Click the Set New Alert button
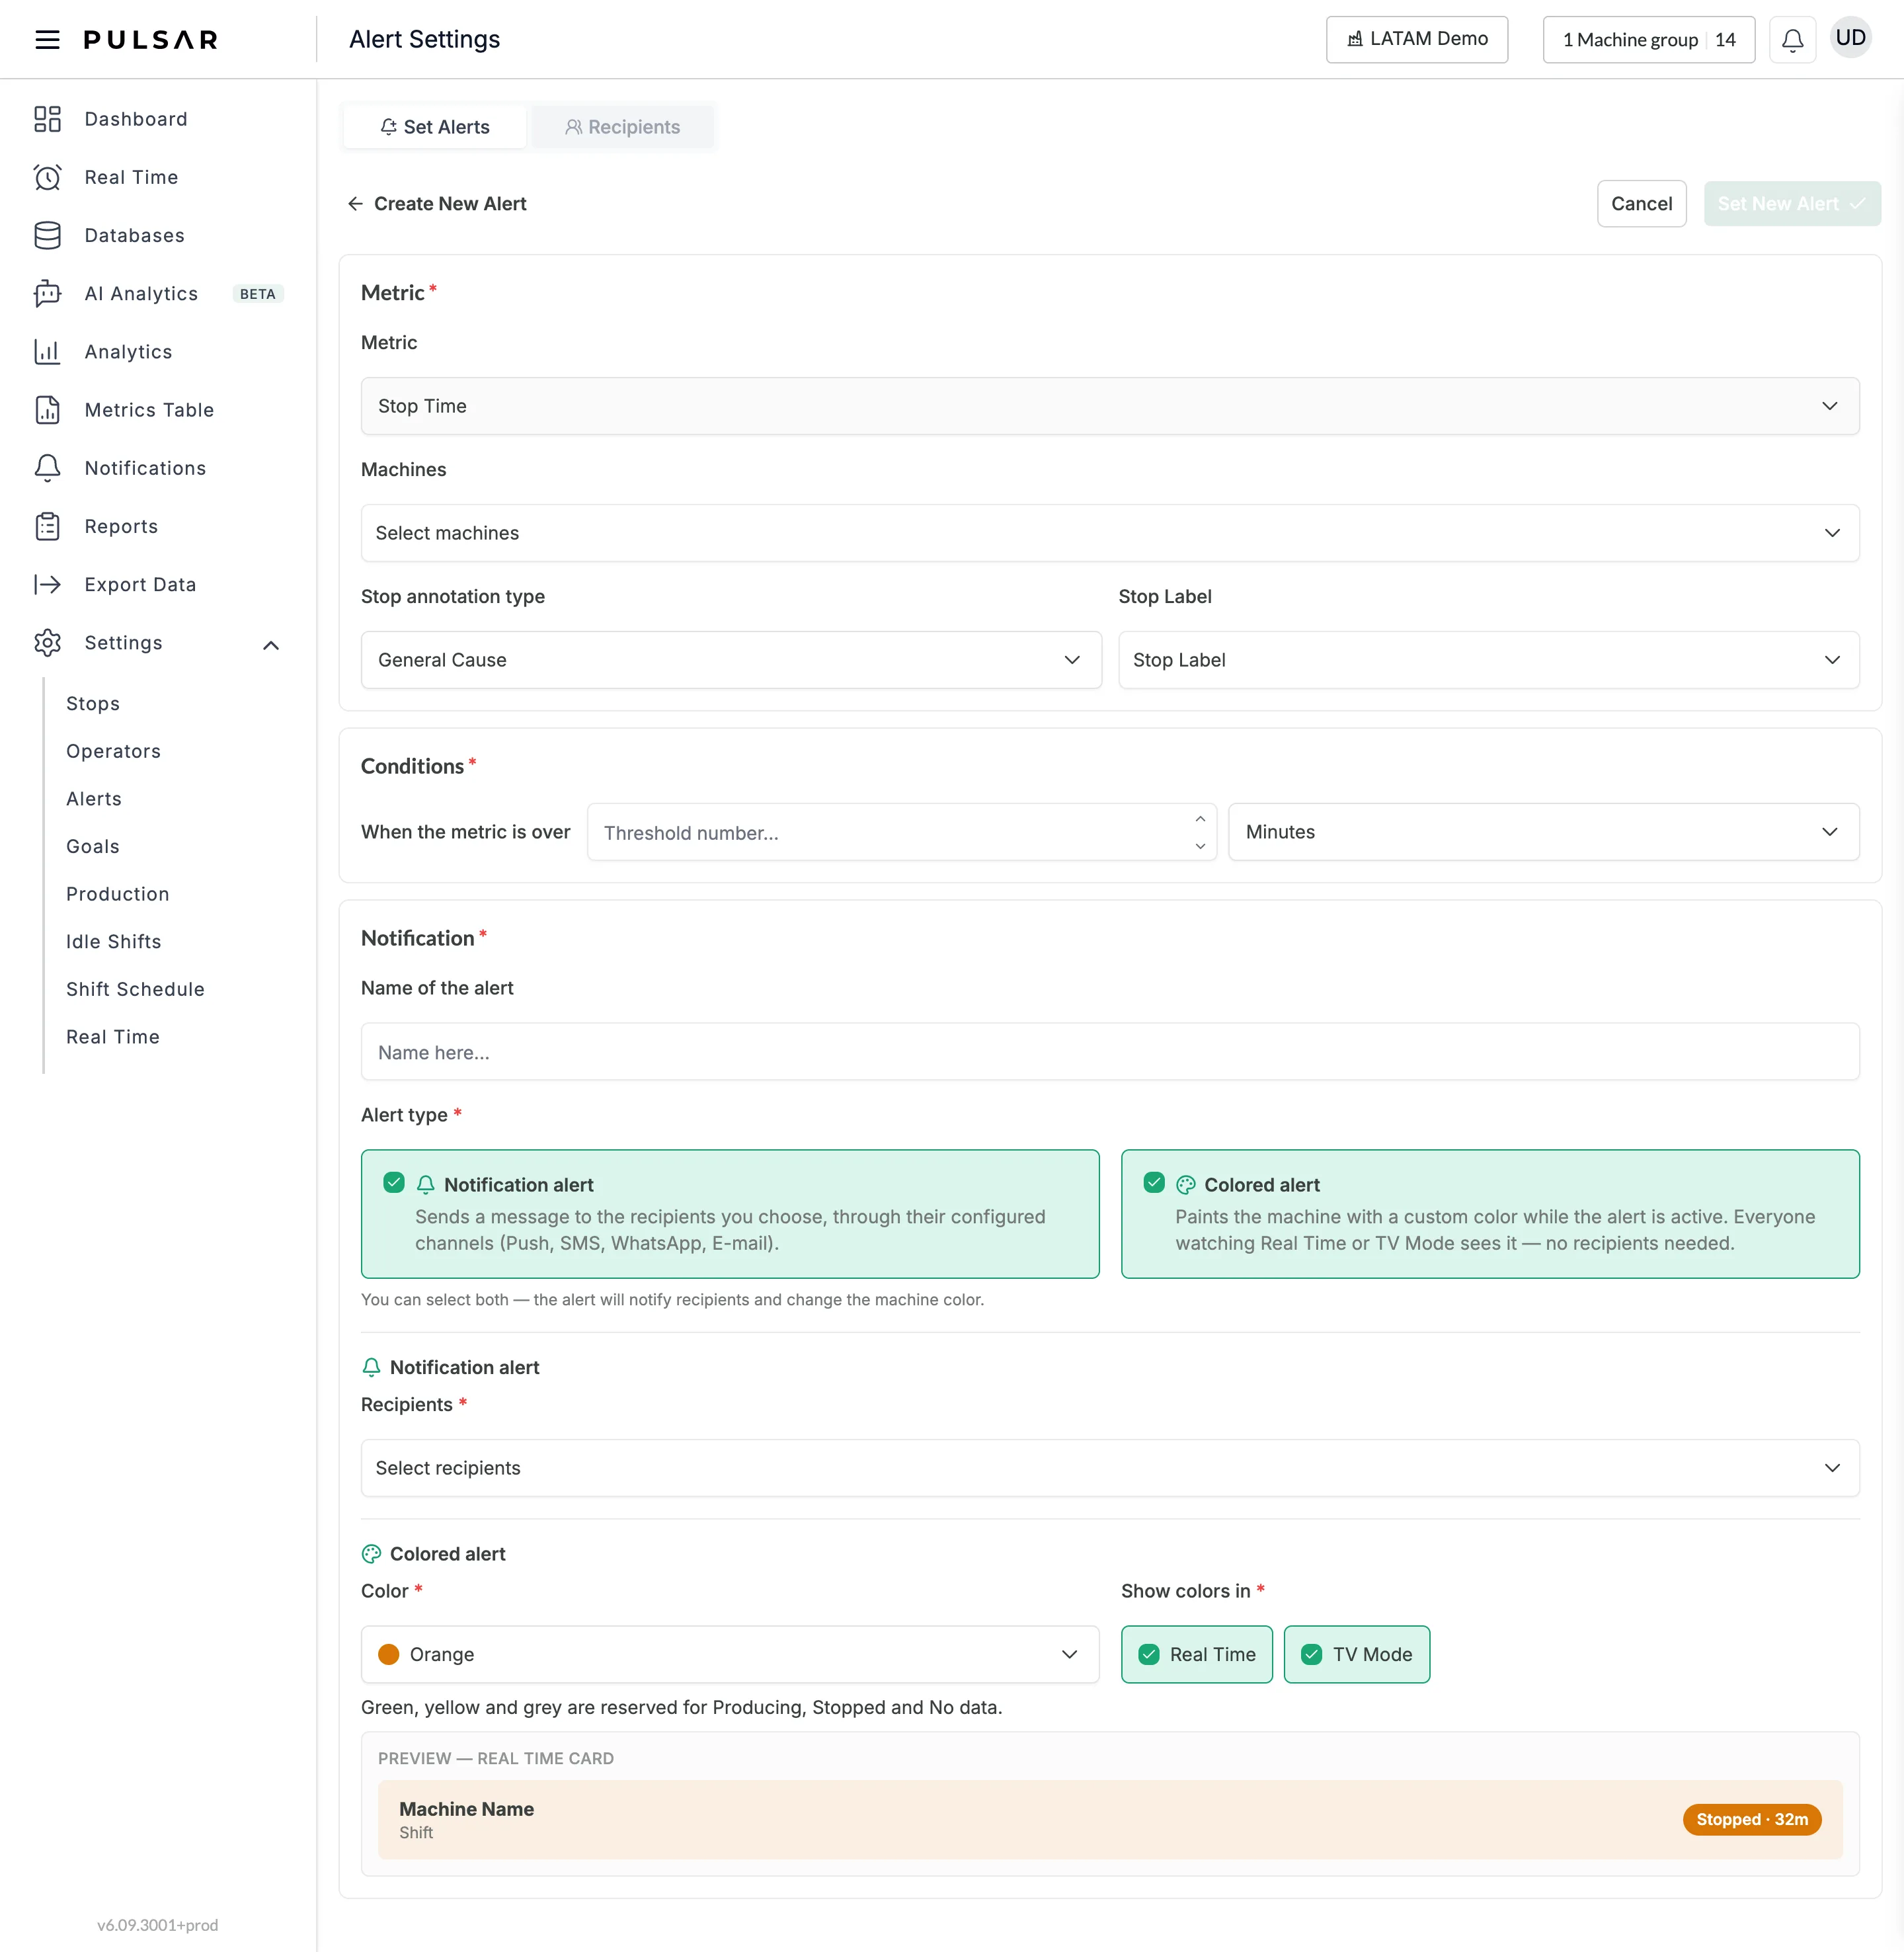Viewport: 1904px width, 1952px height. [x=1792, y=204]
